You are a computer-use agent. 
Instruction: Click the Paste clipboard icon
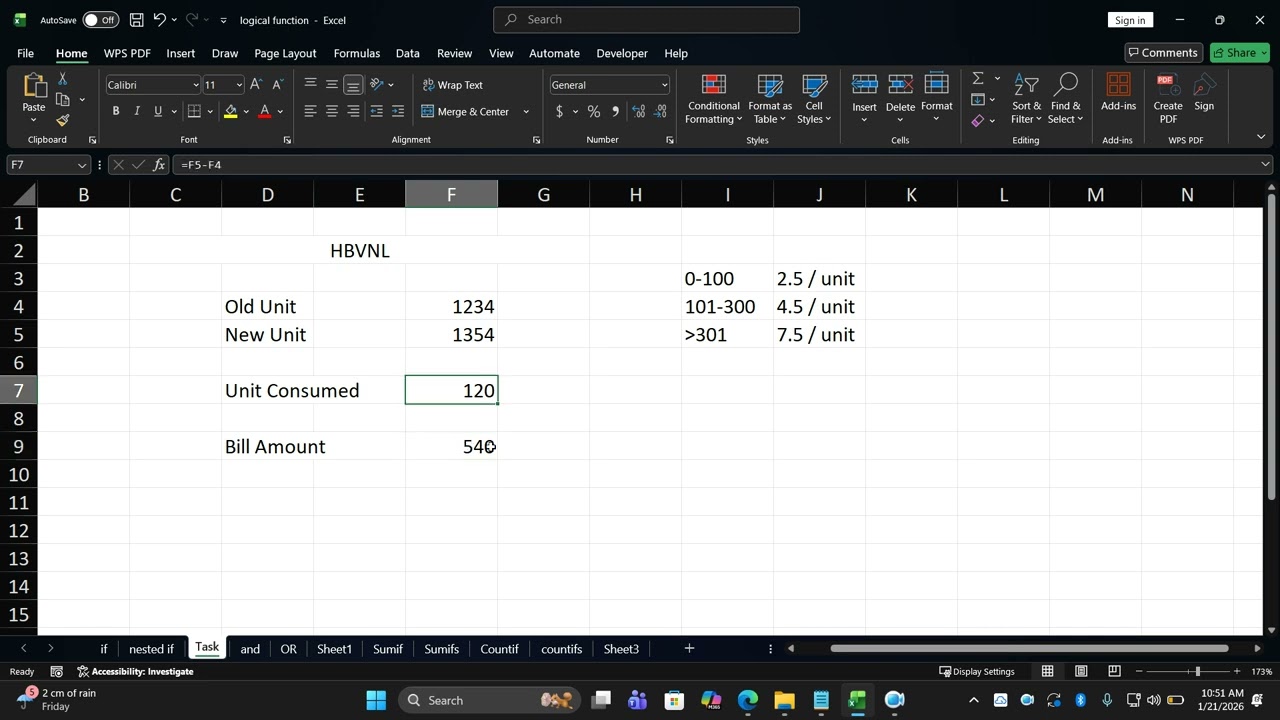(x=34, y=87)
